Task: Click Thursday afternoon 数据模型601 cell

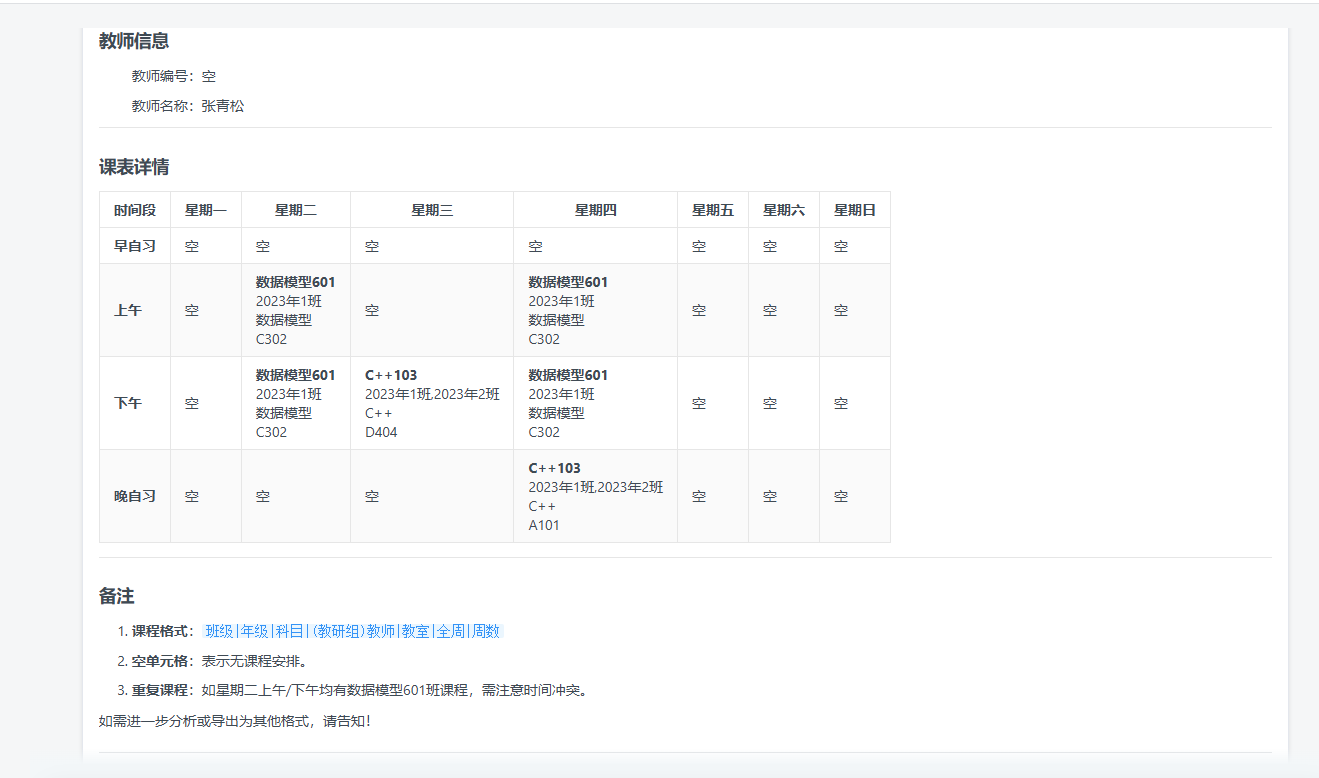Action: [595, 403]
